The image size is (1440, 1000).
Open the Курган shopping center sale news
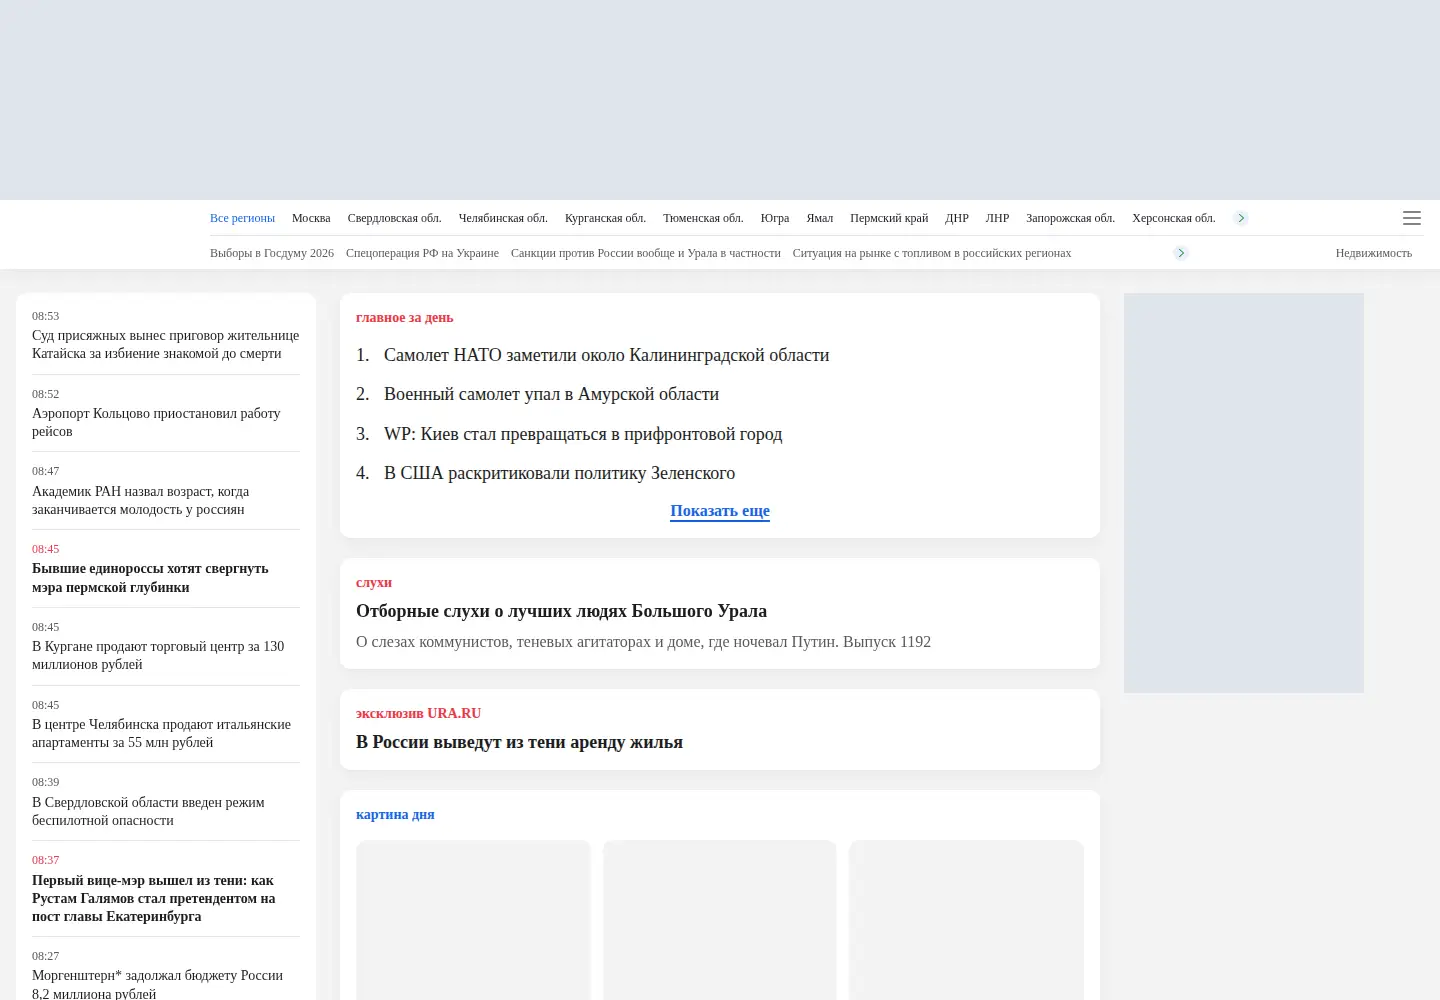pyautogui.click(x=158, y=655)
